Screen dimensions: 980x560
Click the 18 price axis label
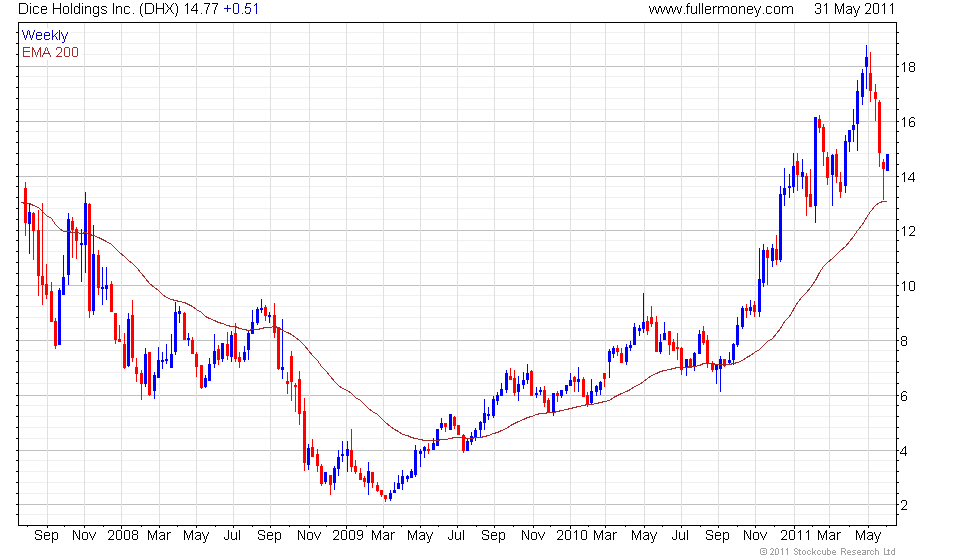pos(908,68)
